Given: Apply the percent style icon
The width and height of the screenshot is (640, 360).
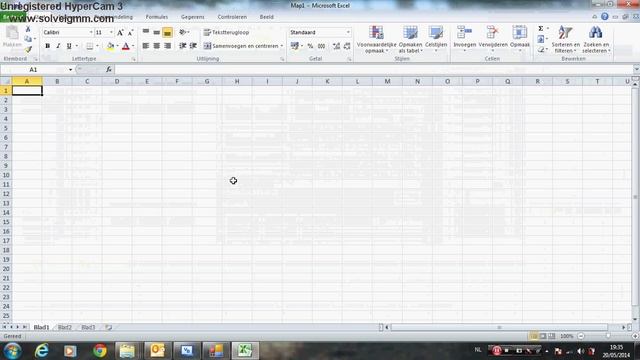Looking at the screenshot, I should click(x=310, y=46).
